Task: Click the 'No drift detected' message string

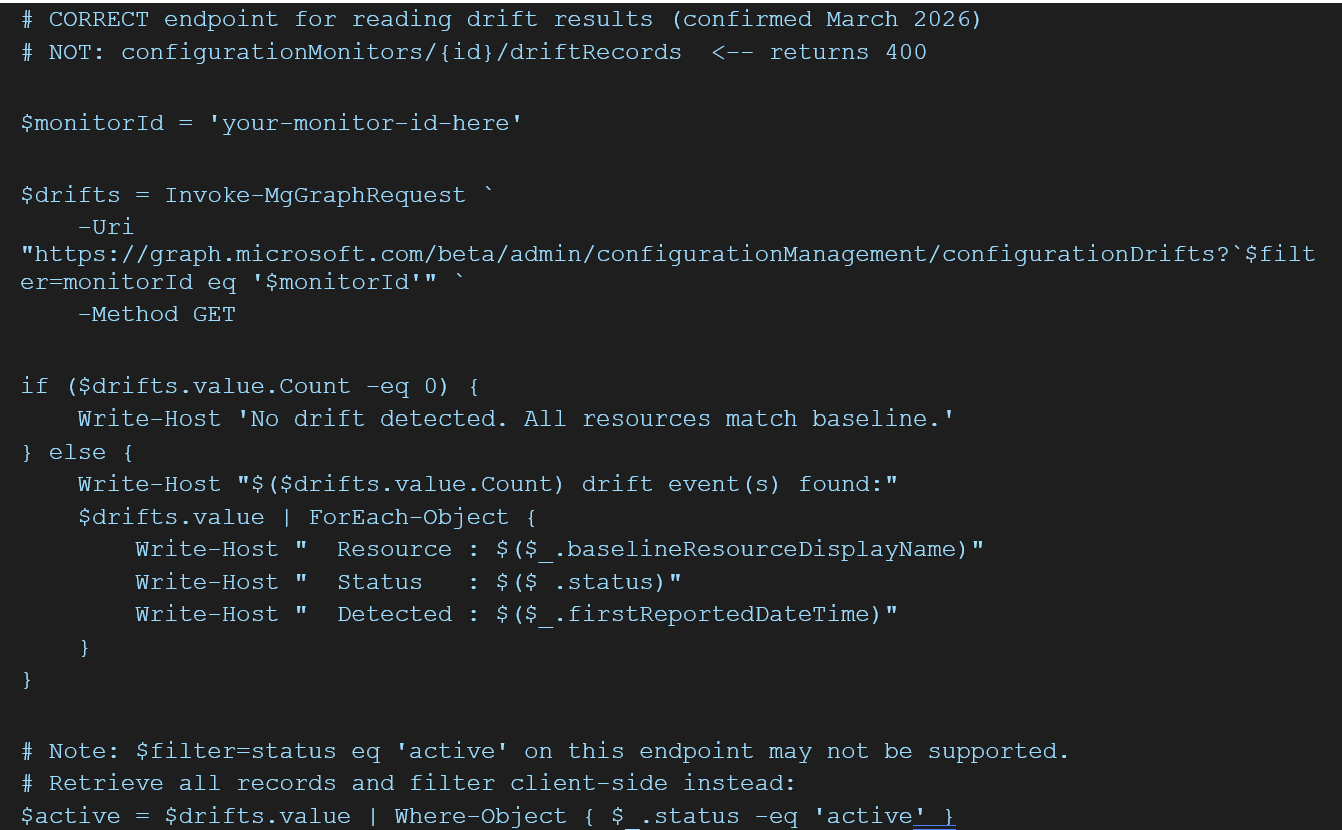Action: (x=596, y=419)
